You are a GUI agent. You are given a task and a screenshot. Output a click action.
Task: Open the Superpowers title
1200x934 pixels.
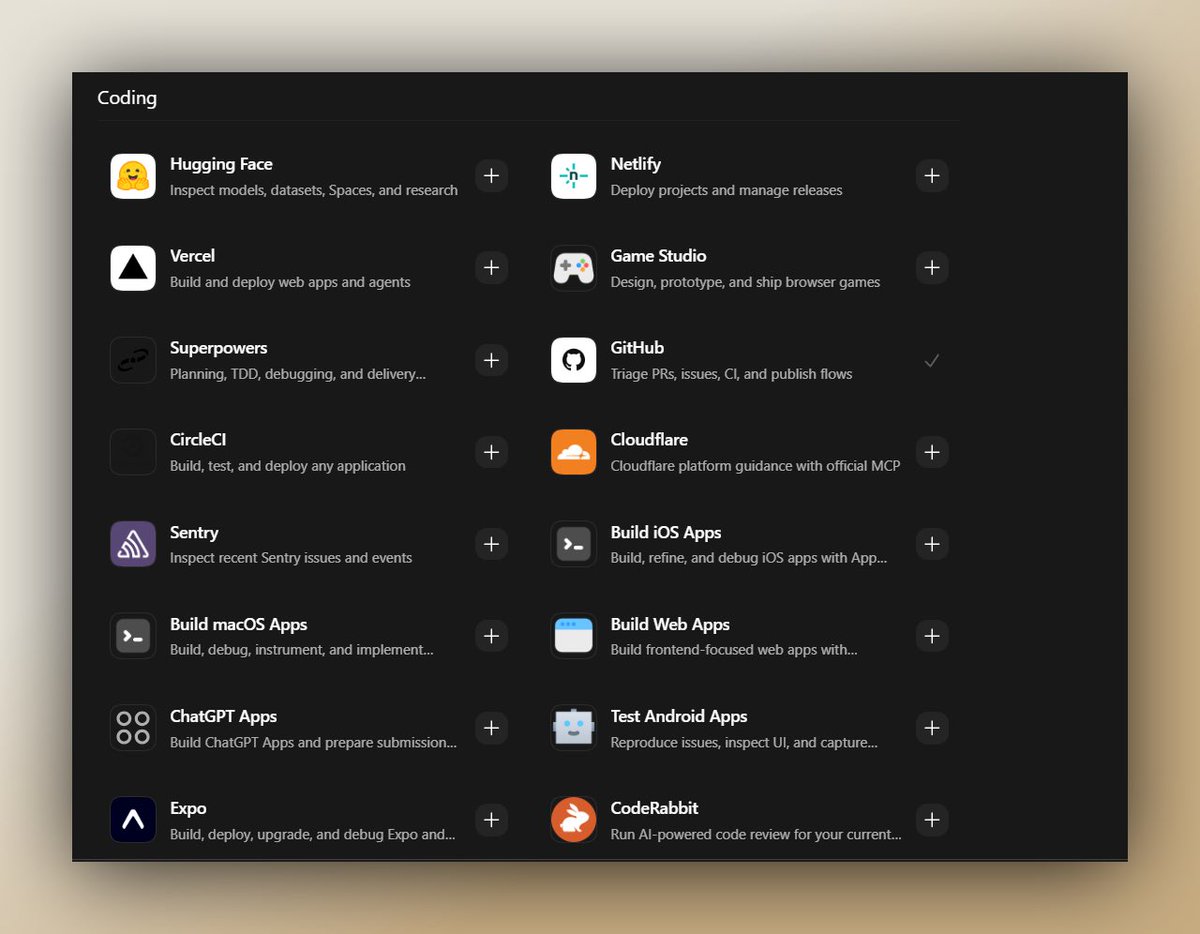point(219,348)
